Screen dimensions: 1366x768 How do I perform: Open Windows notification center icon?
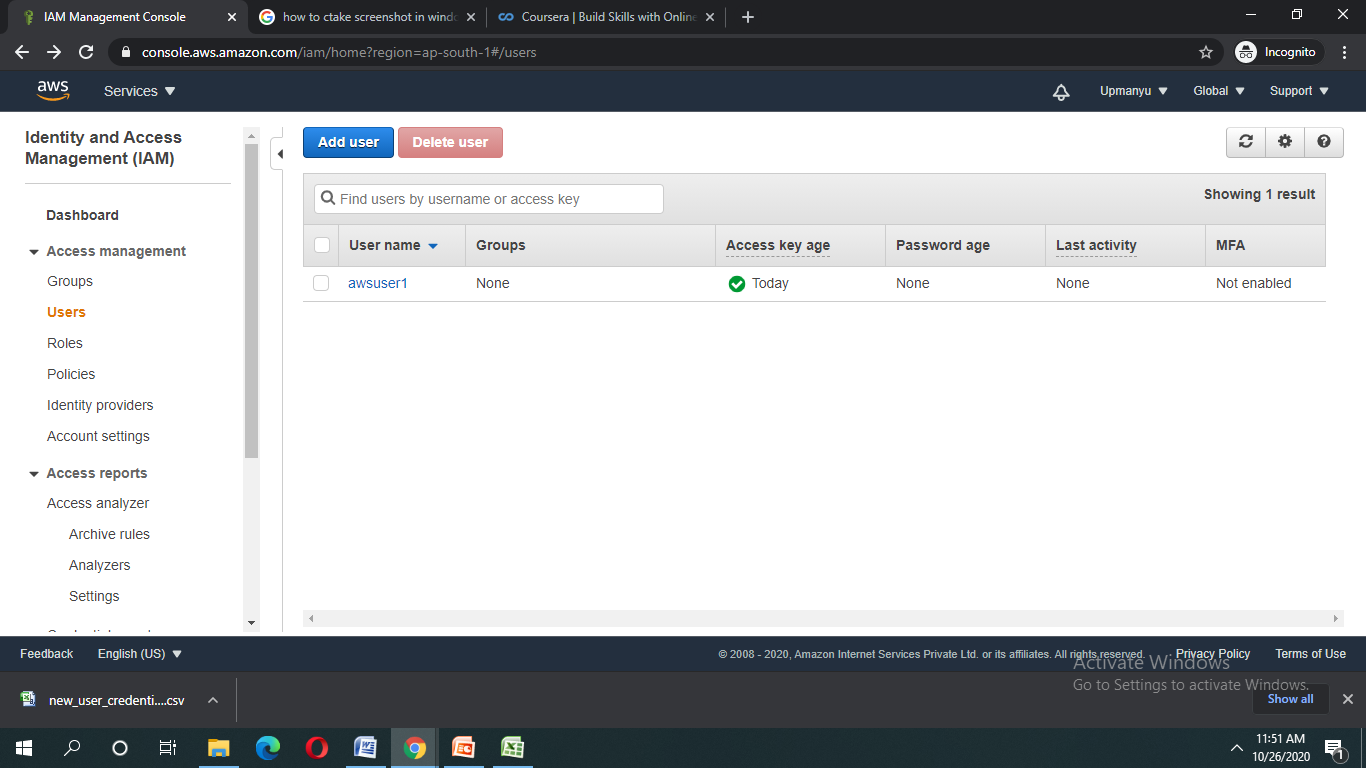point(1334,748)
